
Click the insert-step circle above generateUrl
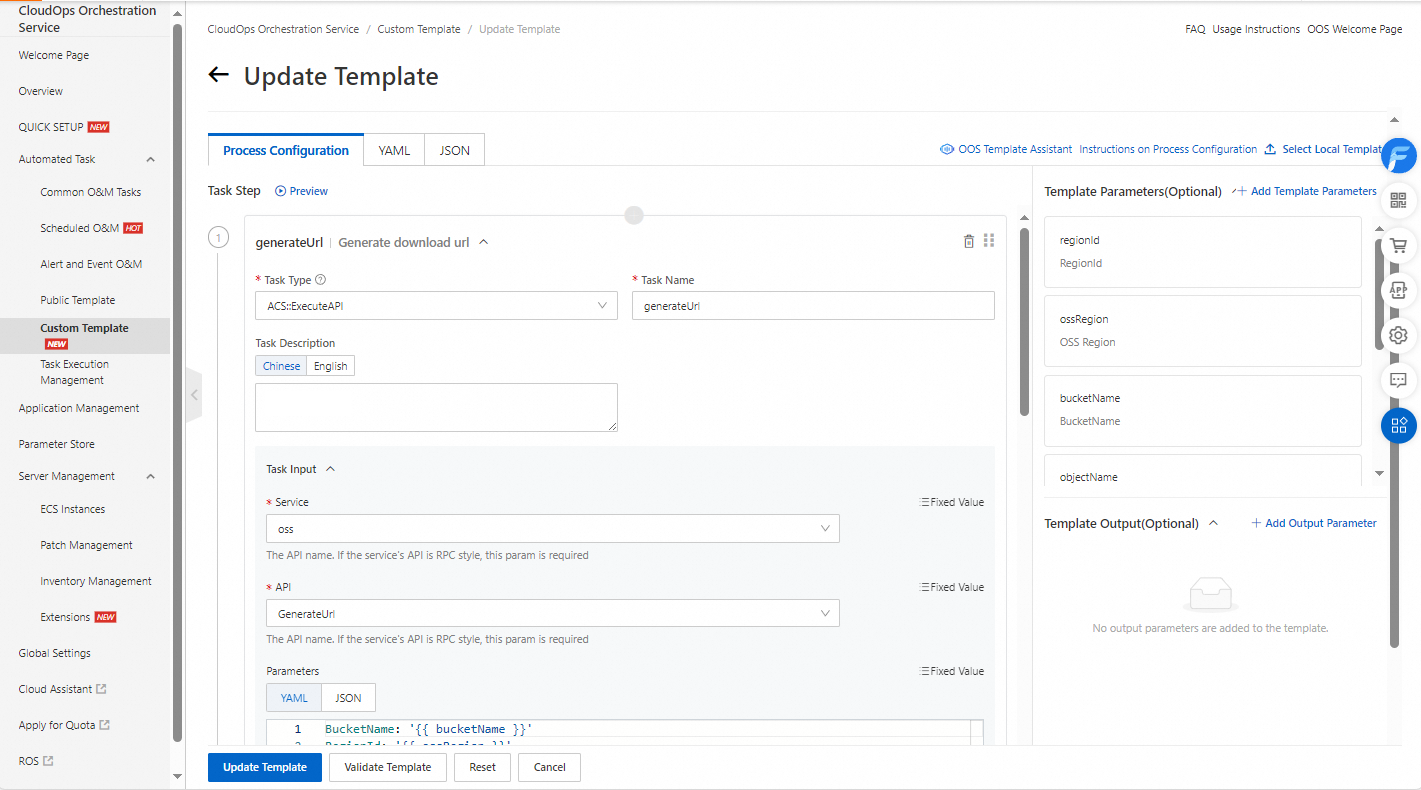[x=634, y=215]
